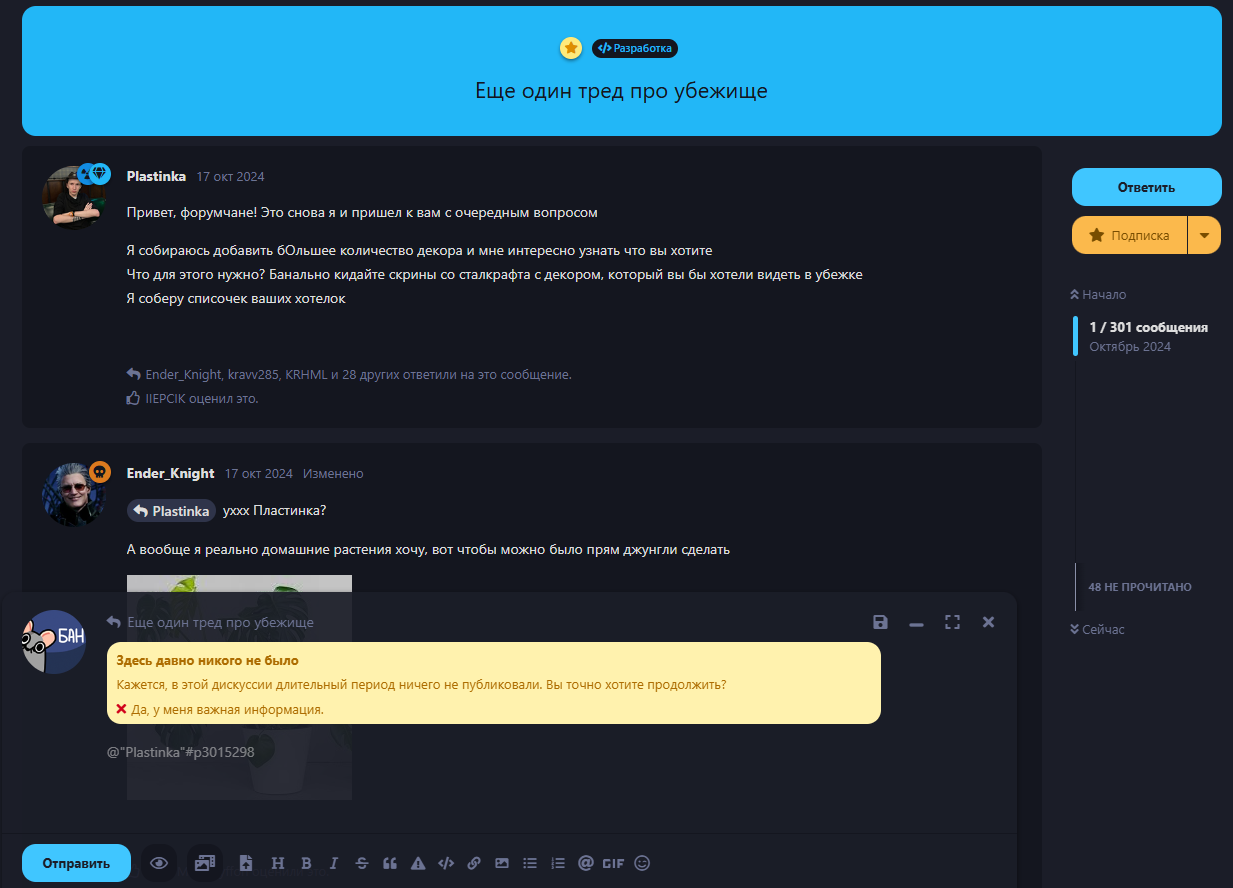Click the Ответить button
Viewport: 1233px width, 888px height.
[1146, 187]
